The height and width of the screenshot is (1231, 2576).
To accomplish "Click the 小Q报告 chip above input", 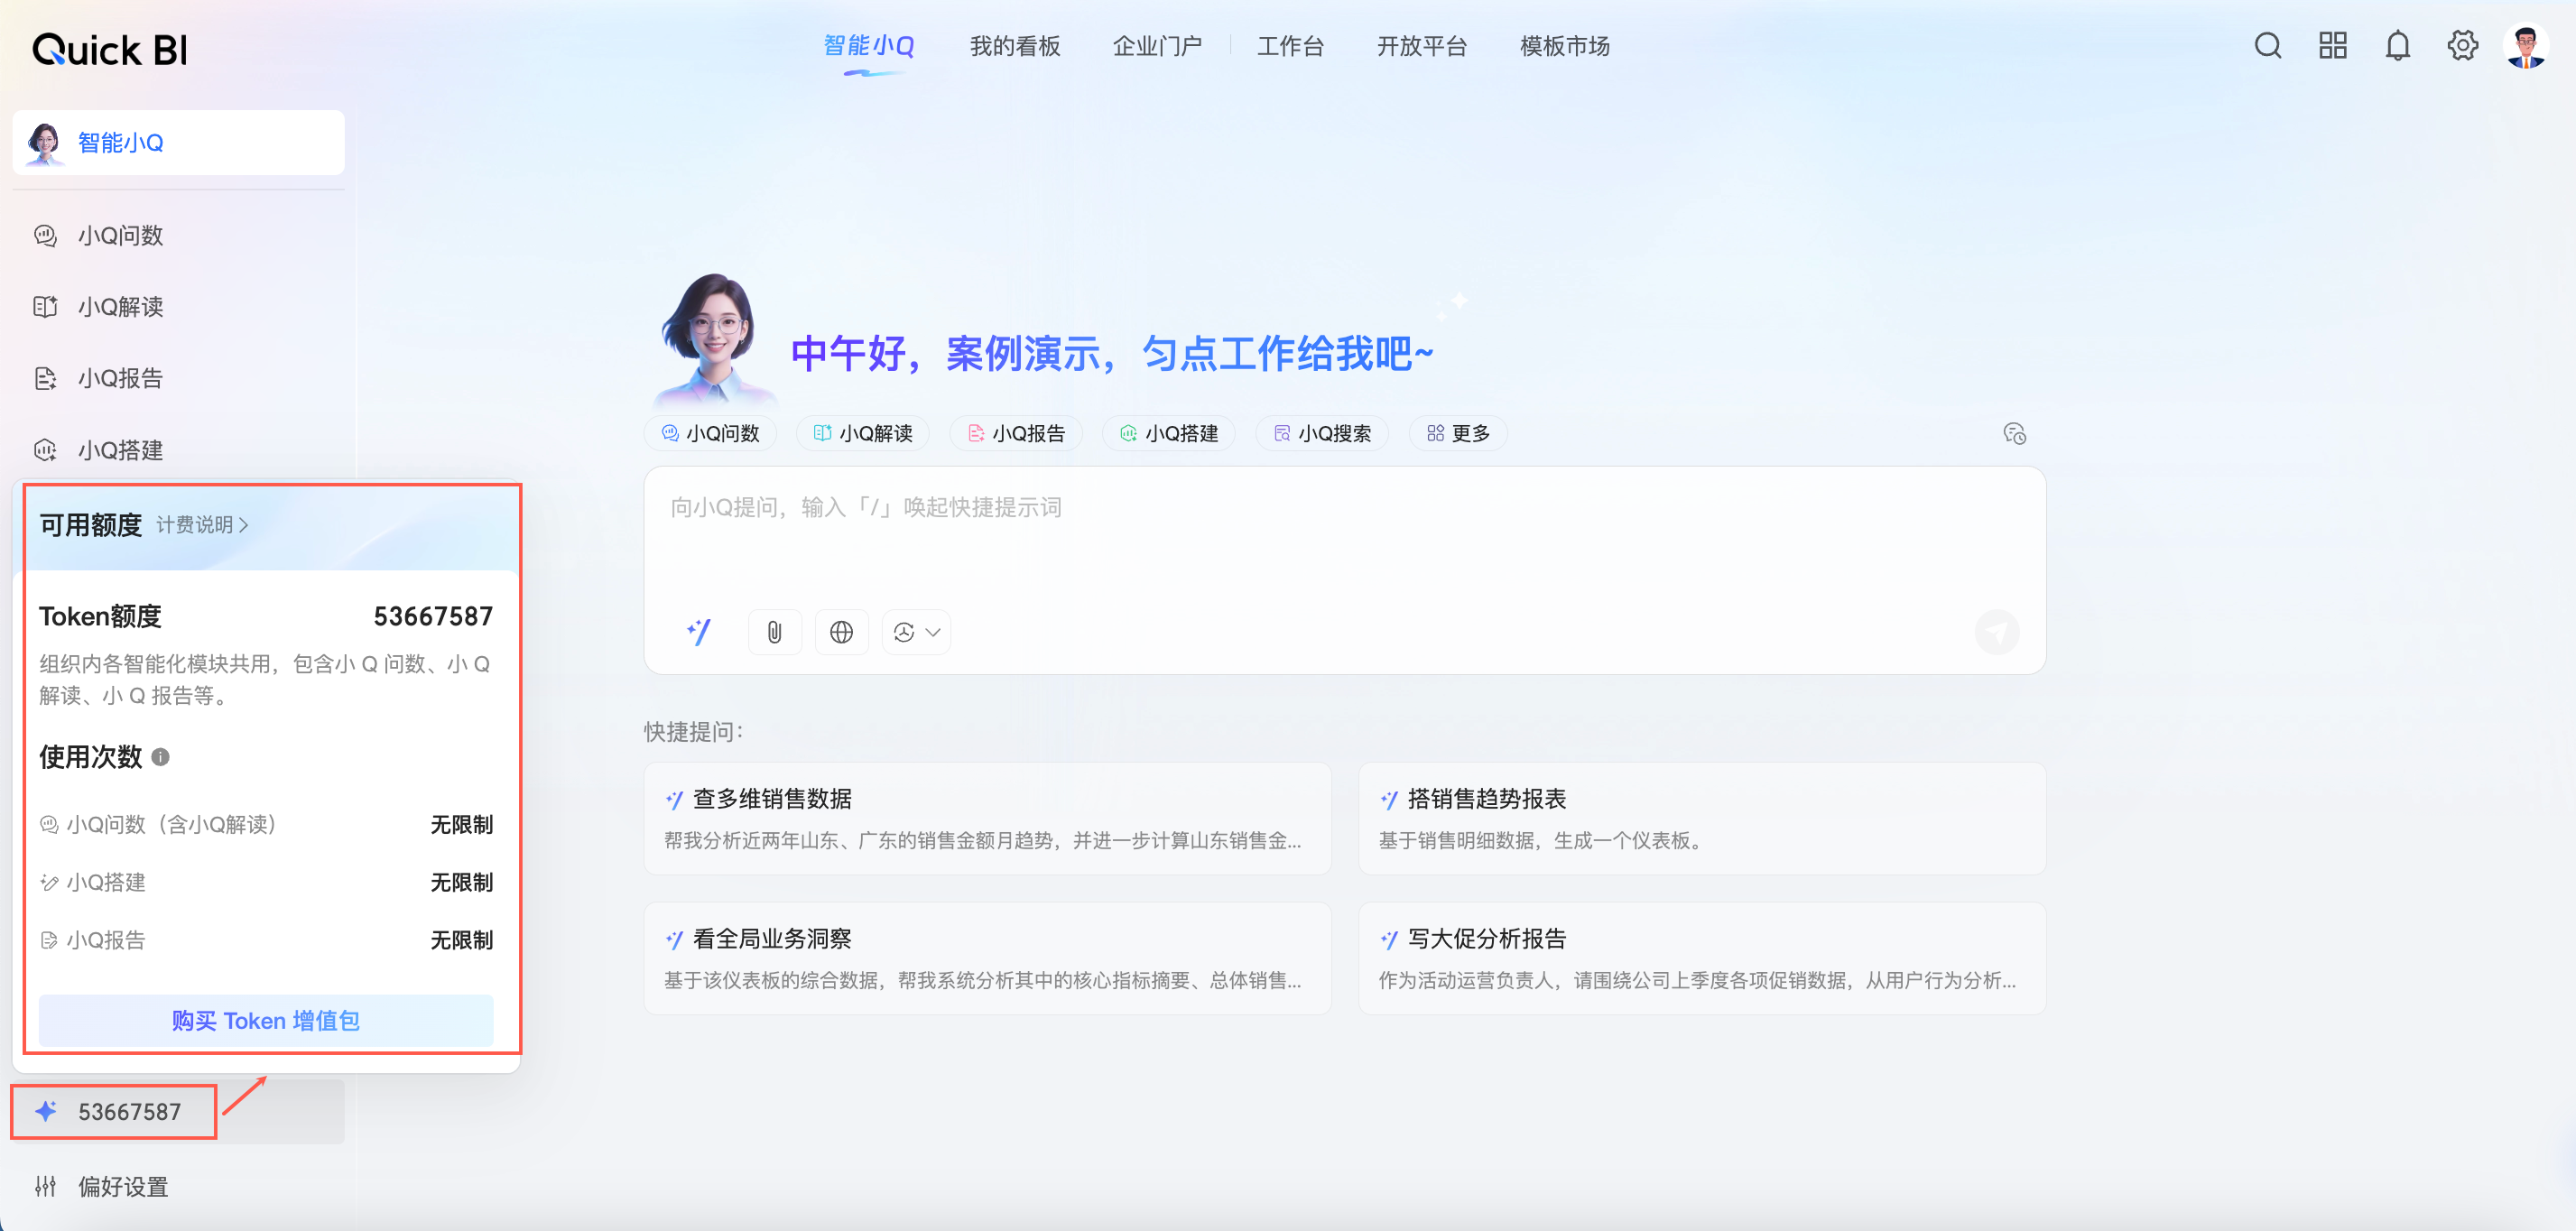I will tap(1016, 433).
